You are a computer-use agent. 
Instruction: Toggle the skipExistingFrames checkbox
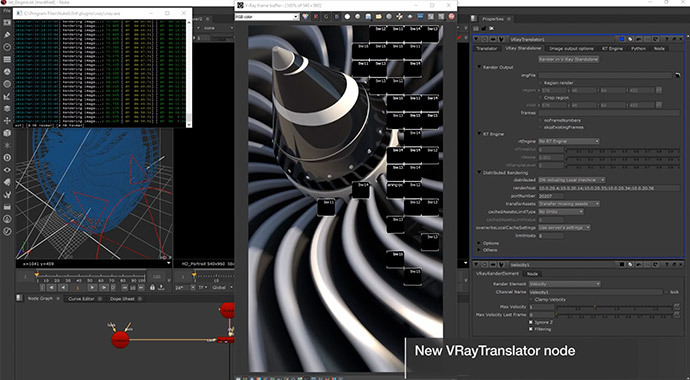pyautogui.click(x=540, y=127)
